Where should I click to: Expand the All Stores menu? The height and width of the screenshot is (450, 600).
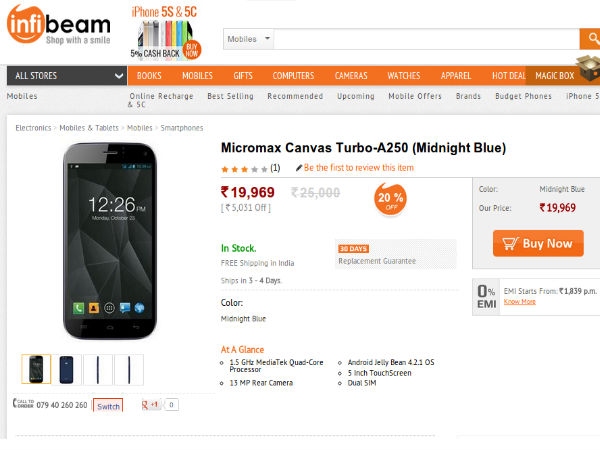[67, 76]
